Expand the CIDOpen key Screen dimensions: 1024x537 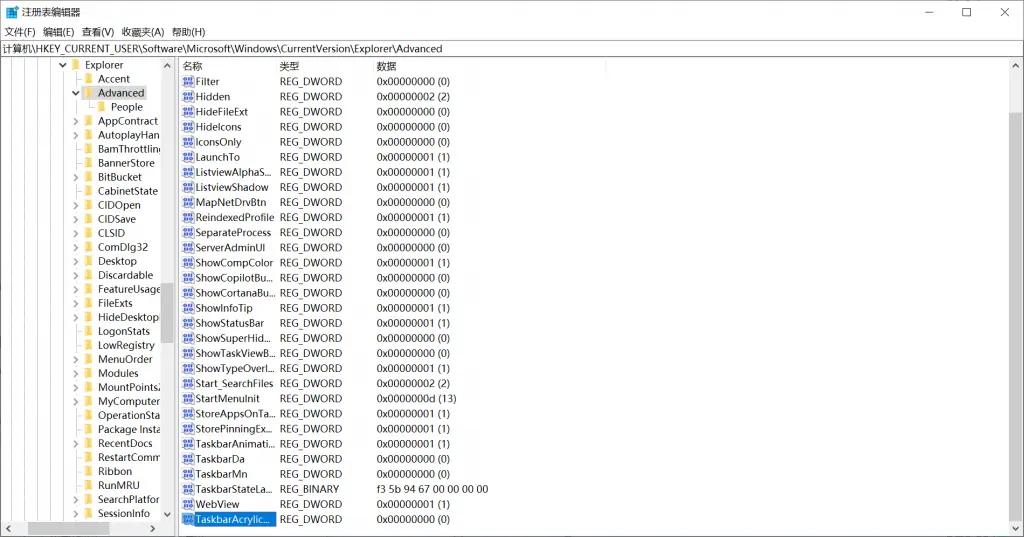(76, 205)
